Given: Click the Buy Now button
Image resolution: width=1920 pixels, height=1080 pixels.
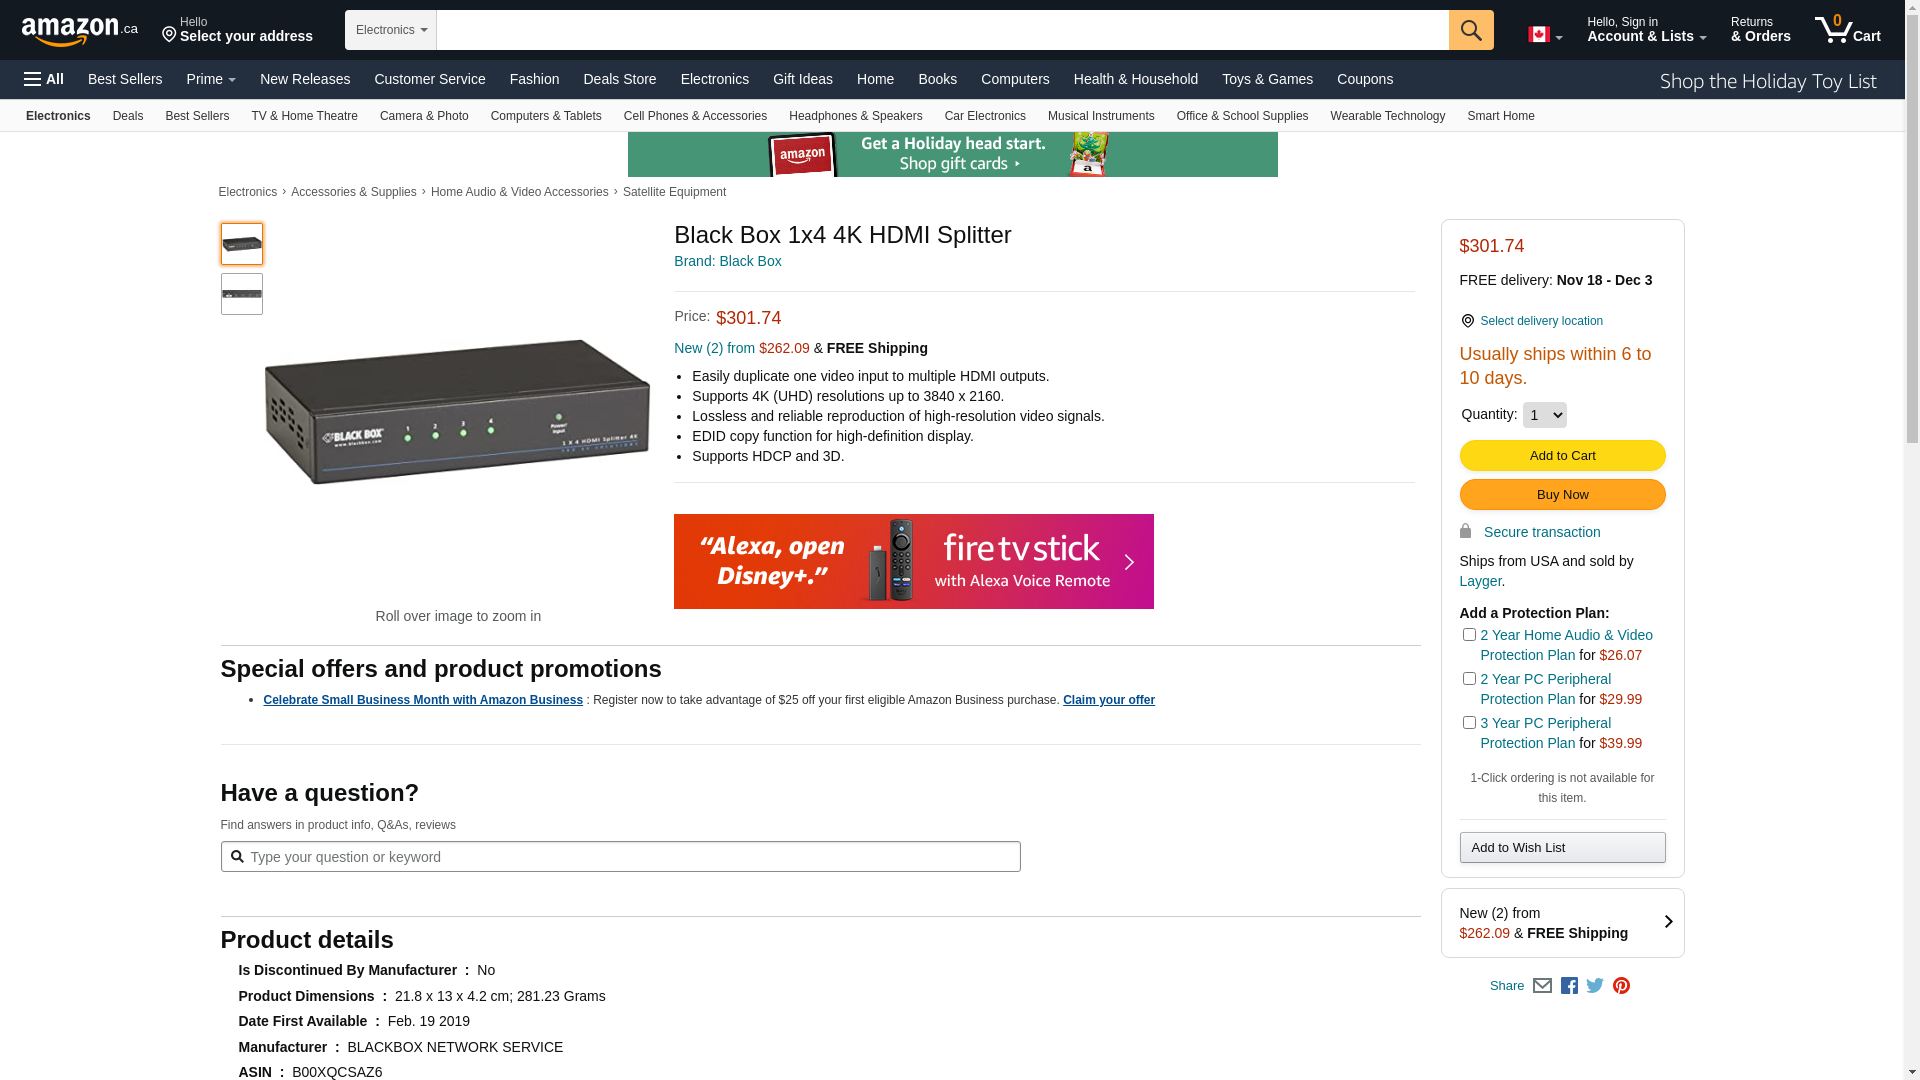Looking at the screenshot, I should tap(1562, 495).
